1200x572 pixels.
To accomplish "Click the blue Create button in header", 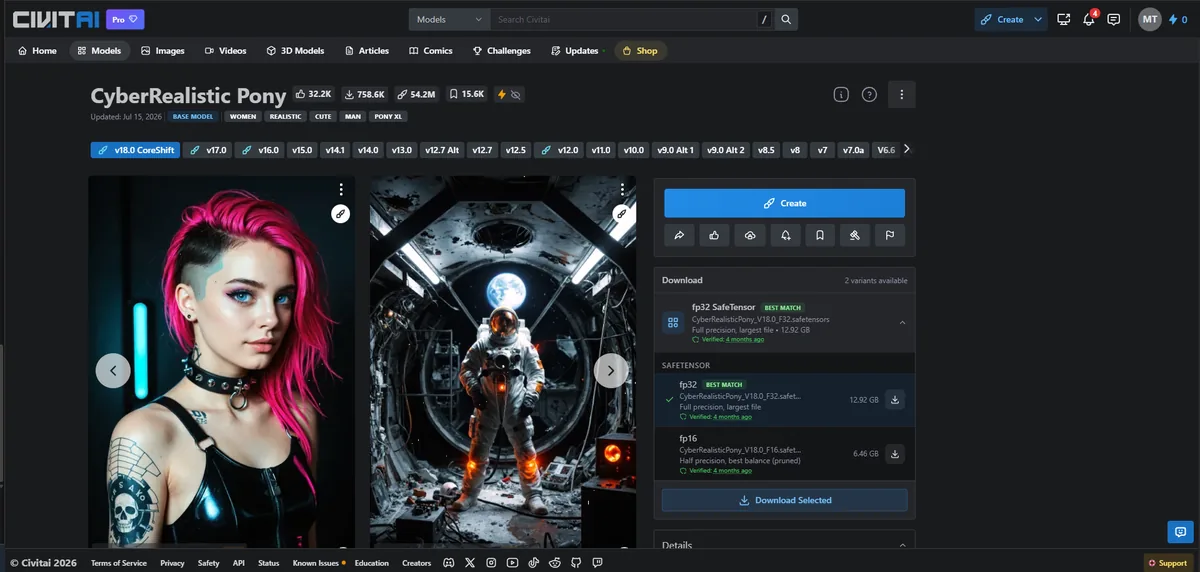I will [x=1002, y=19].
